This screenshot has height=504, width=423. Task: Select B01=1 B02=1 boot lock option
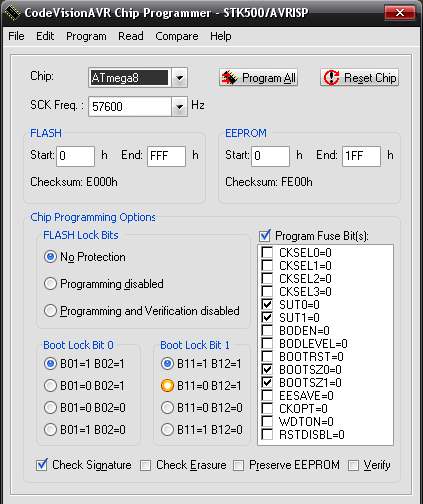tap(50, 364)
